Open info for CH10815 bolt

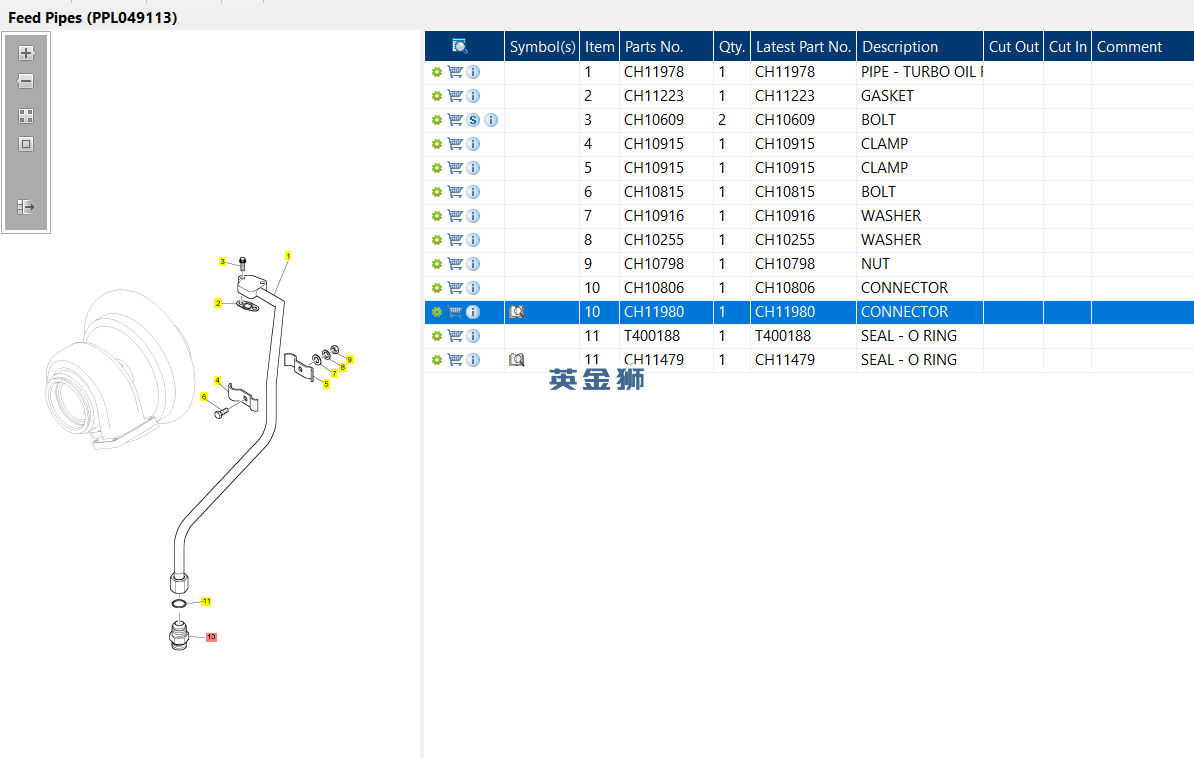click(473, 192)
